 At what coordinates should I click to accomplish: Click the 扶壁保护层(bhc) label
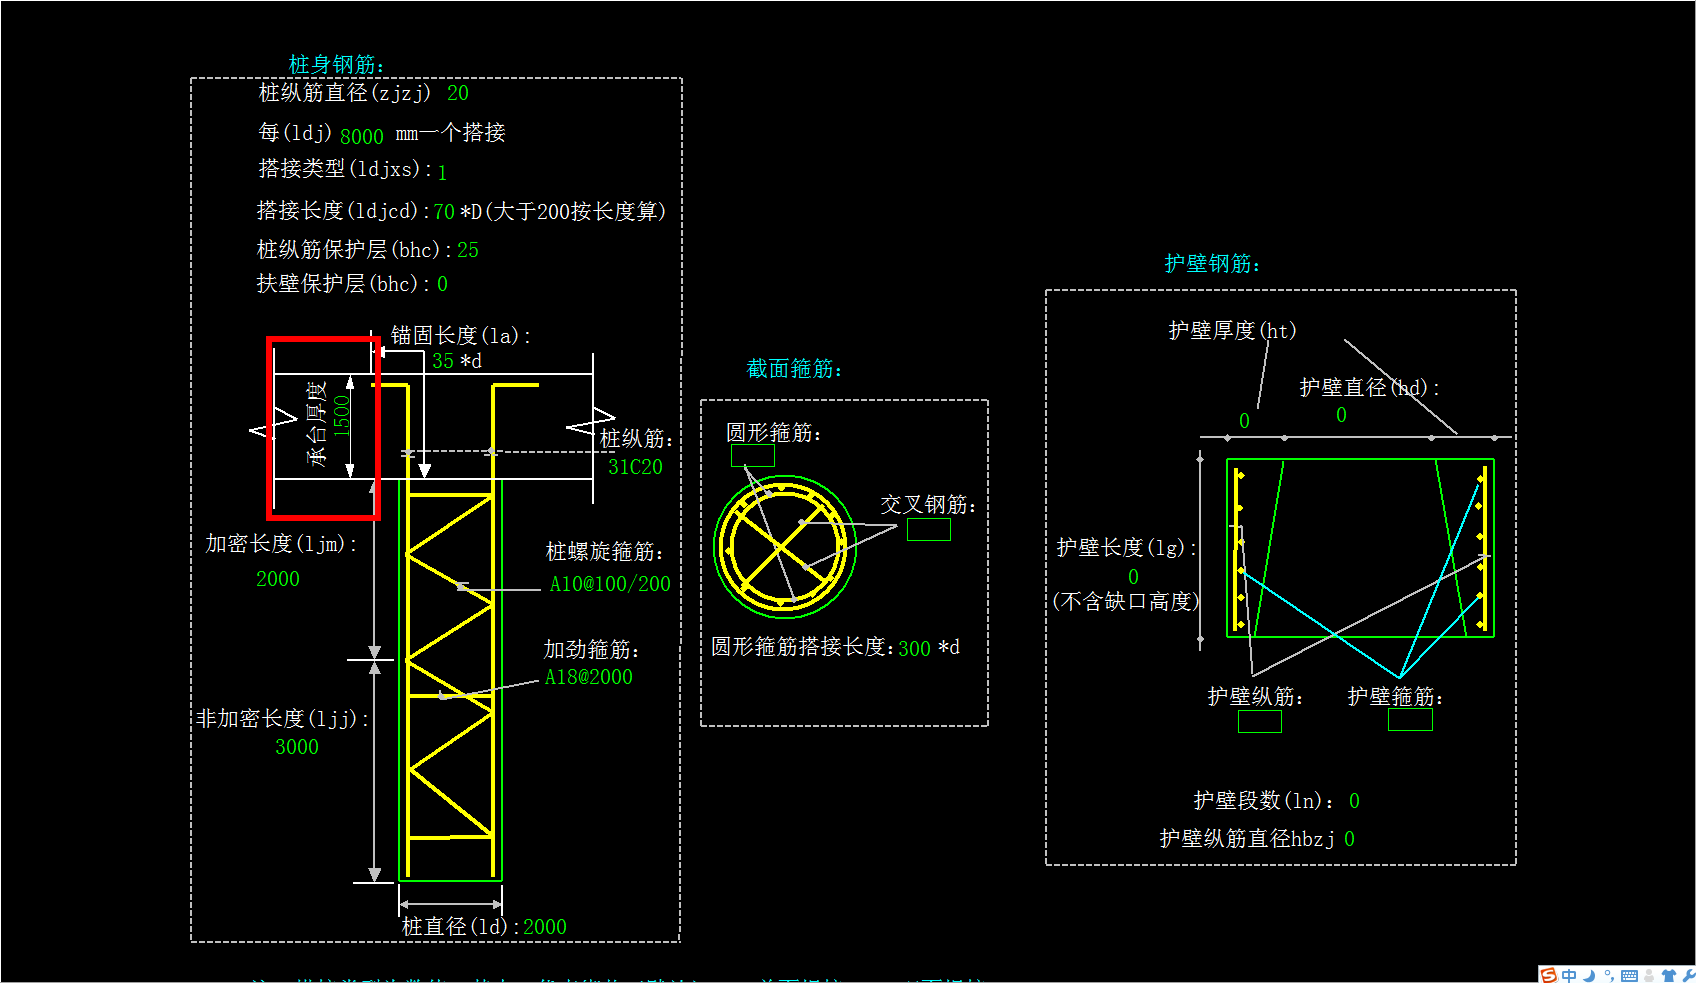(344, 284)
